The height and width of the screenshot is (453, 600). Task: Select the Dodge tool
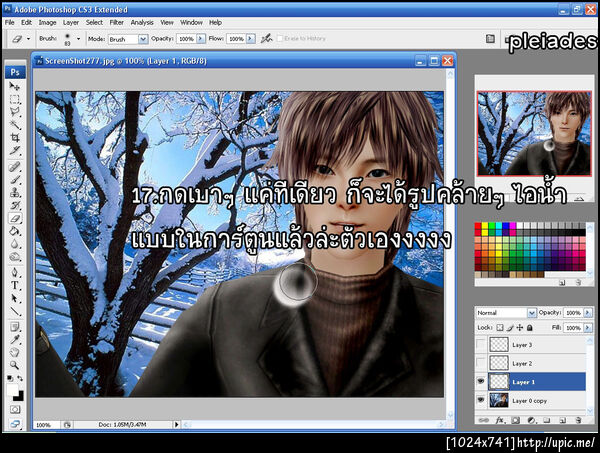tap(15, 257)
